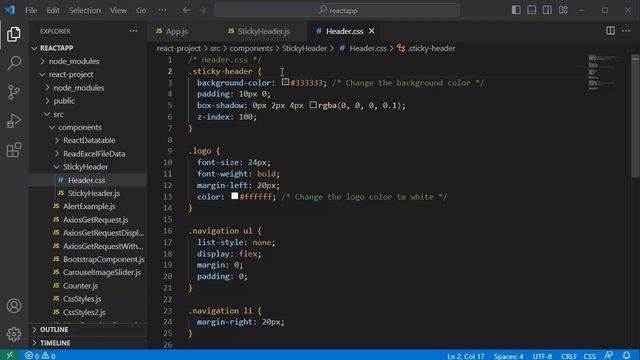
Task: Open the Extensions view
Action: coord(14,150)
